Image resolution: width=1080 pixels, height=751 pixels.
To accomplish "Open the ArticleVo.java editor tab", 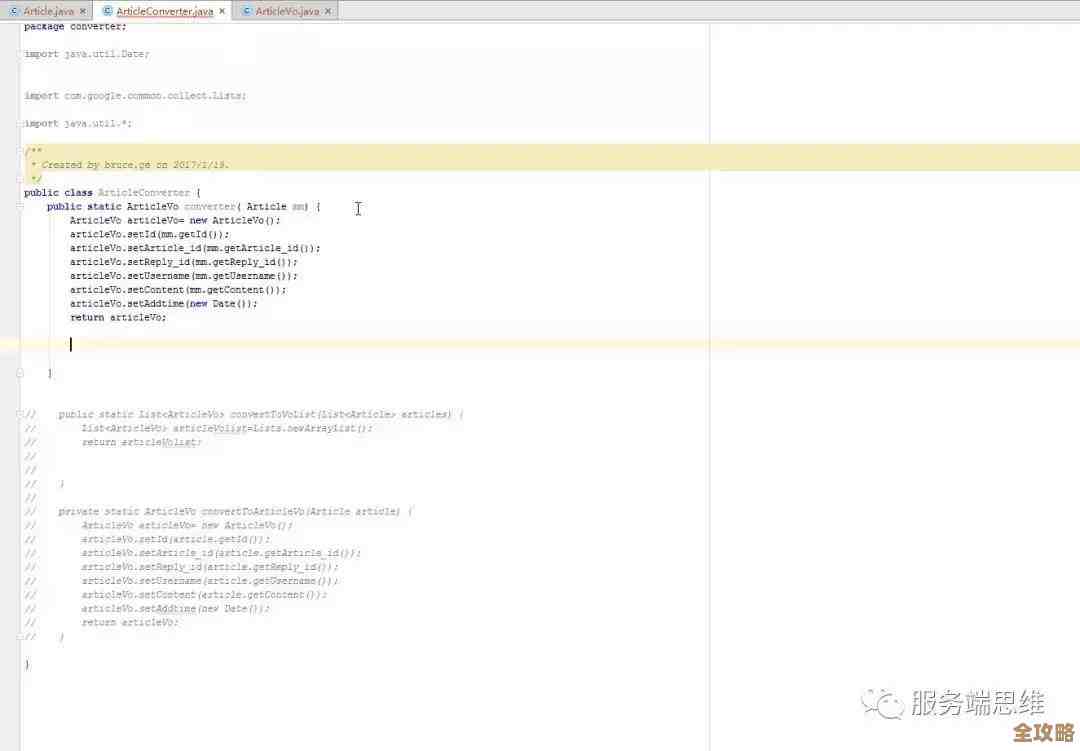I will click(287, 11).
